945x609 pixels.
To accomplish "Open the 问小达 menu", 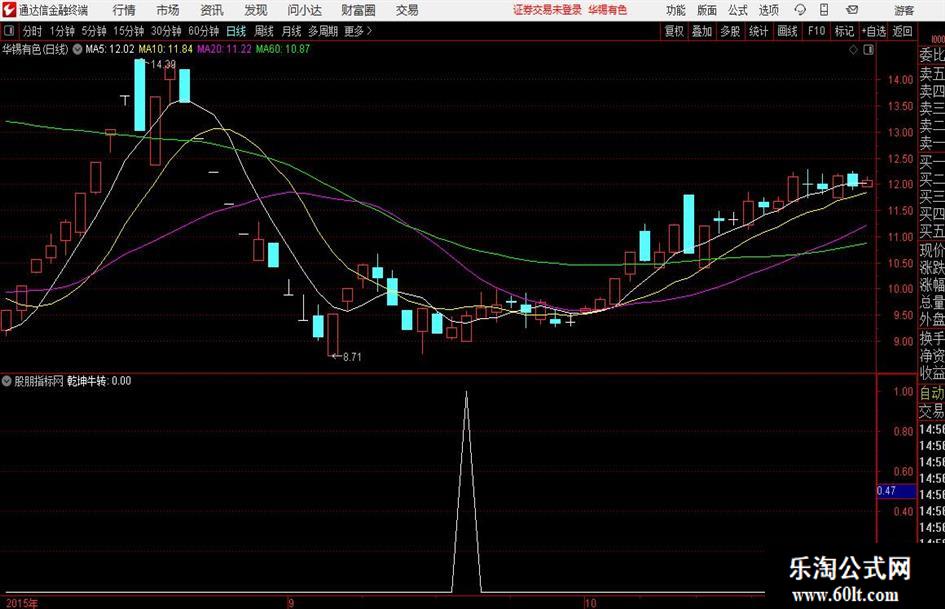I will point(304,10).
